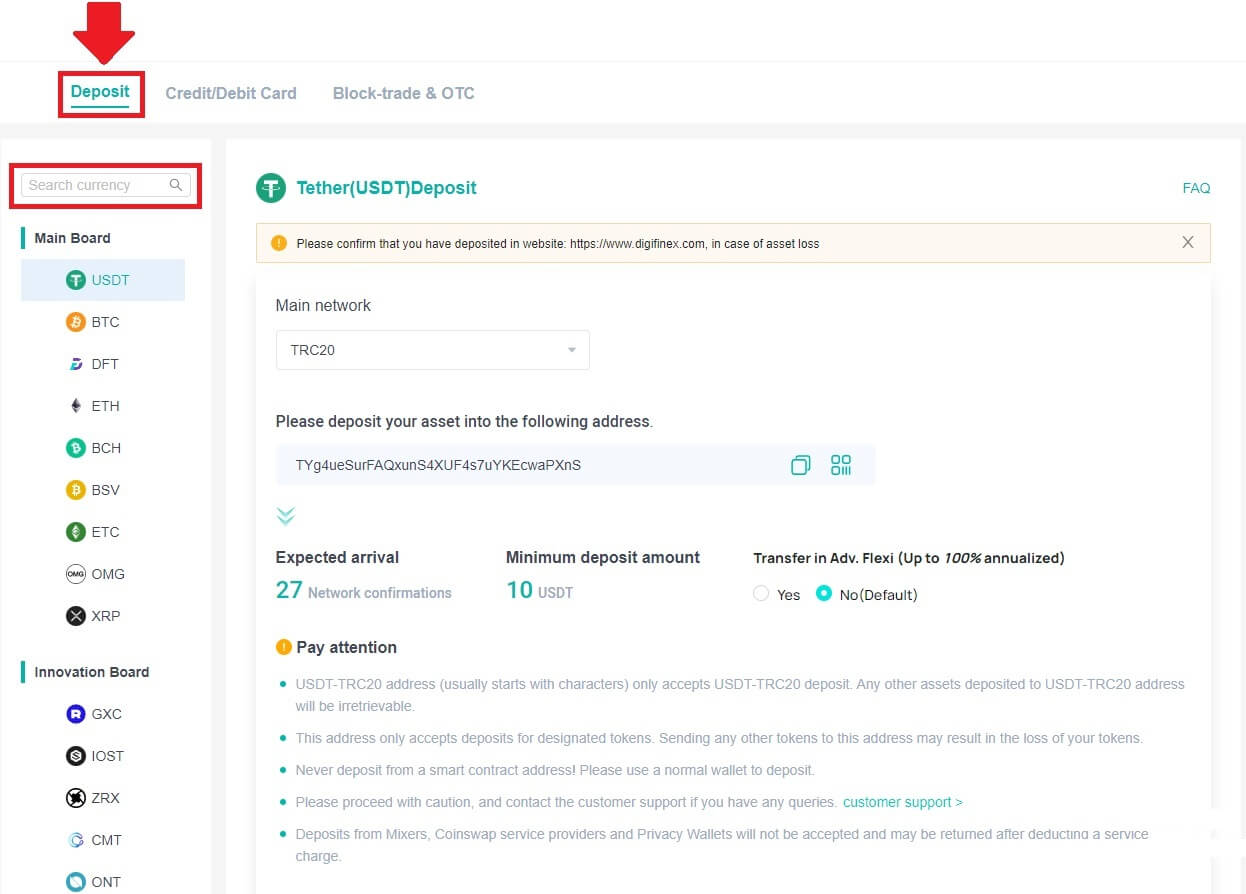Enable Transfer in Adv. Flexi with Yes
Screen dimensions: 1246x894
760,594
